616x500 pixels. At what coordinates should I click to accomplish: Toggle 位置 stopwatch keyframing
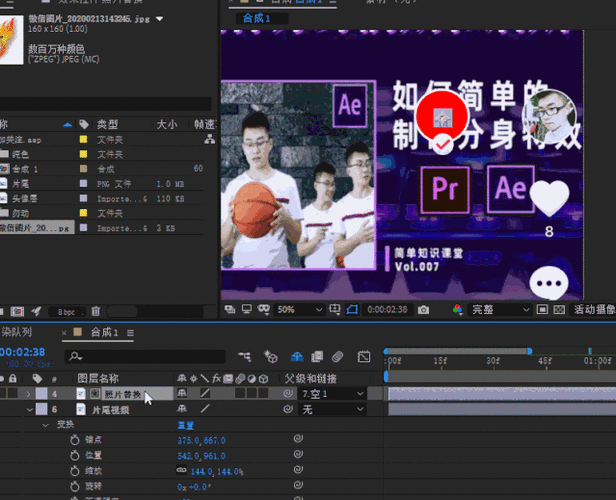tap(75, 455)
